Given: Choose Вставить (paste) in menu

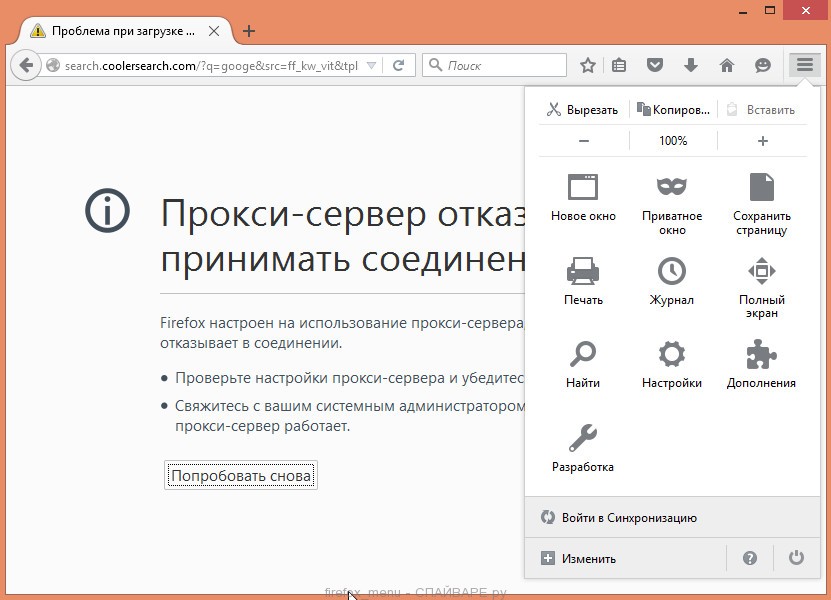Looking at the screenshot, I should point(762,110).
